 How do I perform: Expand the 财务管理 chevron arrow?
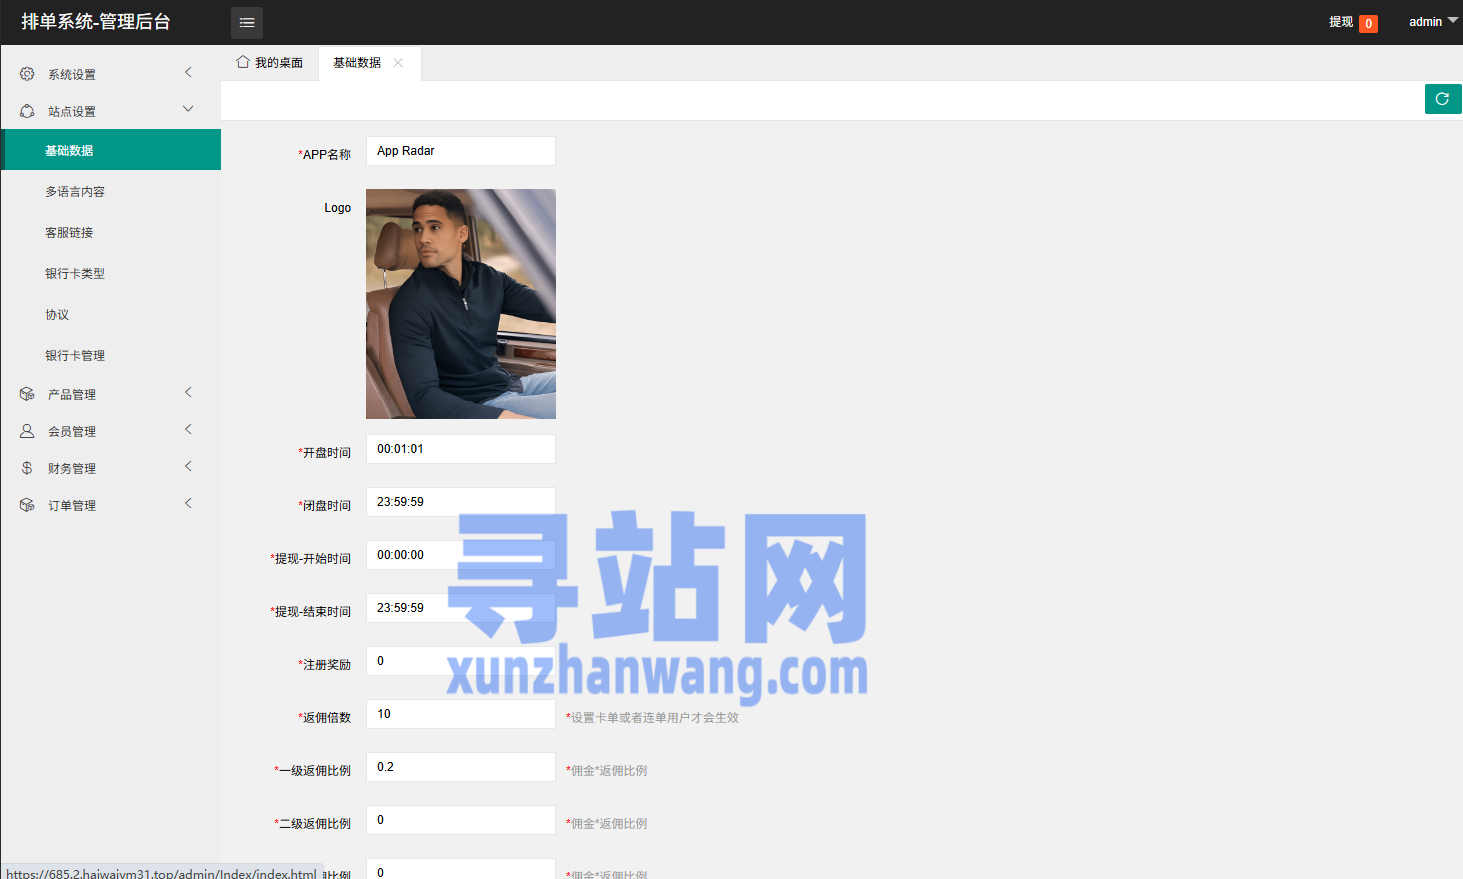point(188,466)
